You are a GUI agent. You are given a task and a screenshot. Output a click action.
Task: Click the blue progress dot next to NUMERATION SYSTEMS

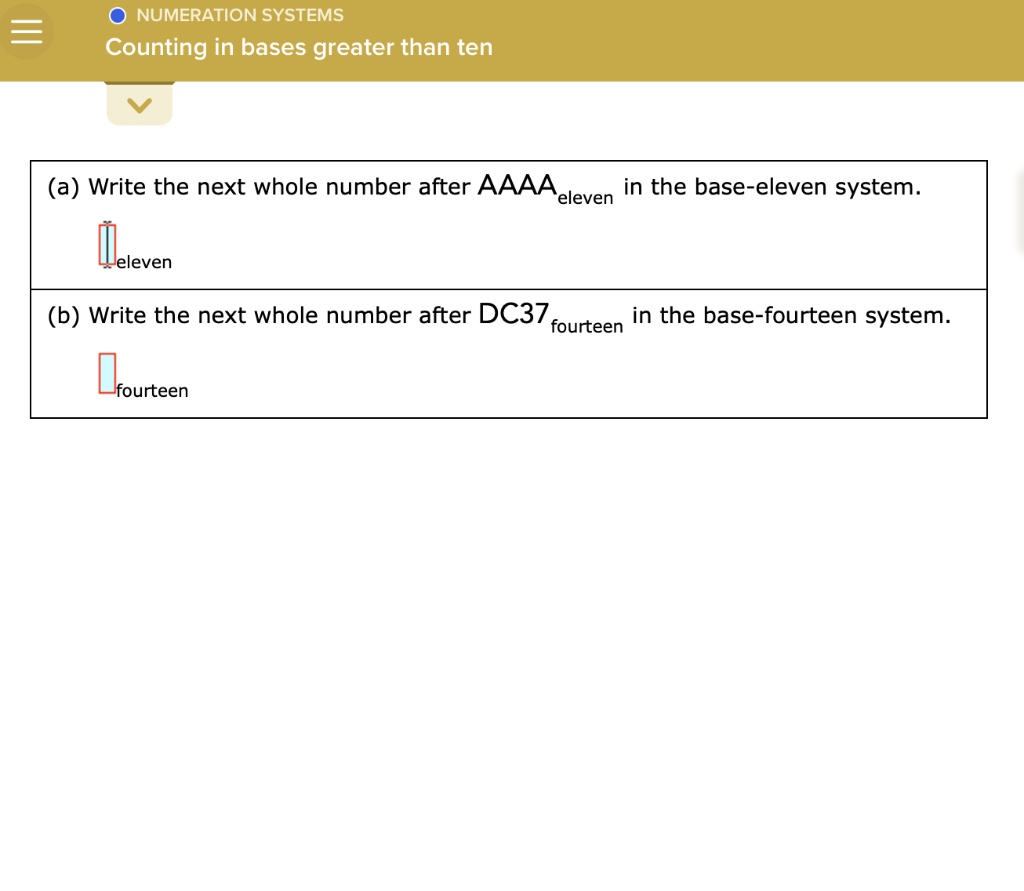[117, 15]
